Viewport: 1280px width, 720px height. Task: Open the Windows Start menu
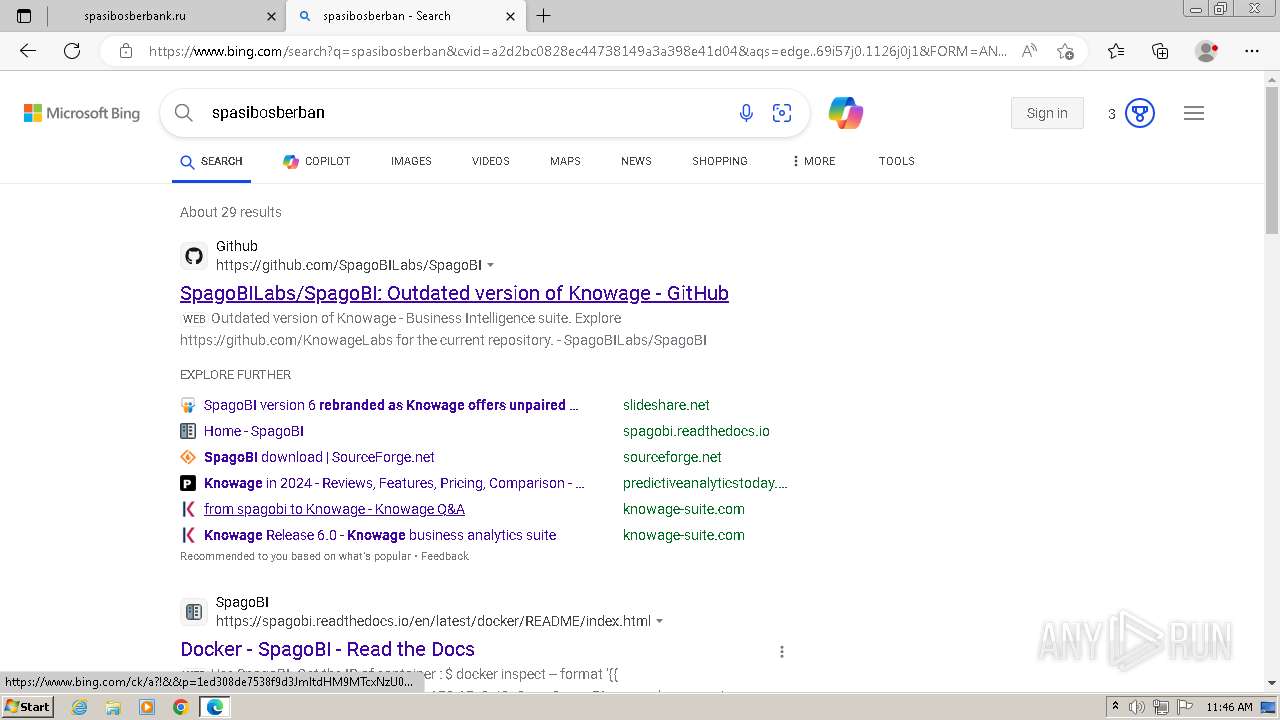(27, 707)
